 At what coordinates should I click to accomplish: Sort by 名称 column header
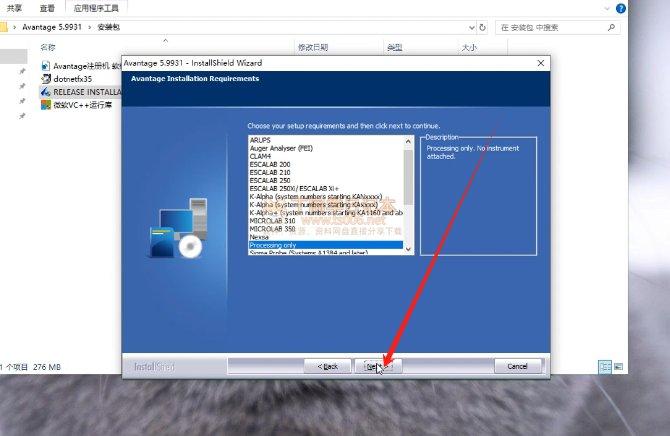point(48,47)
